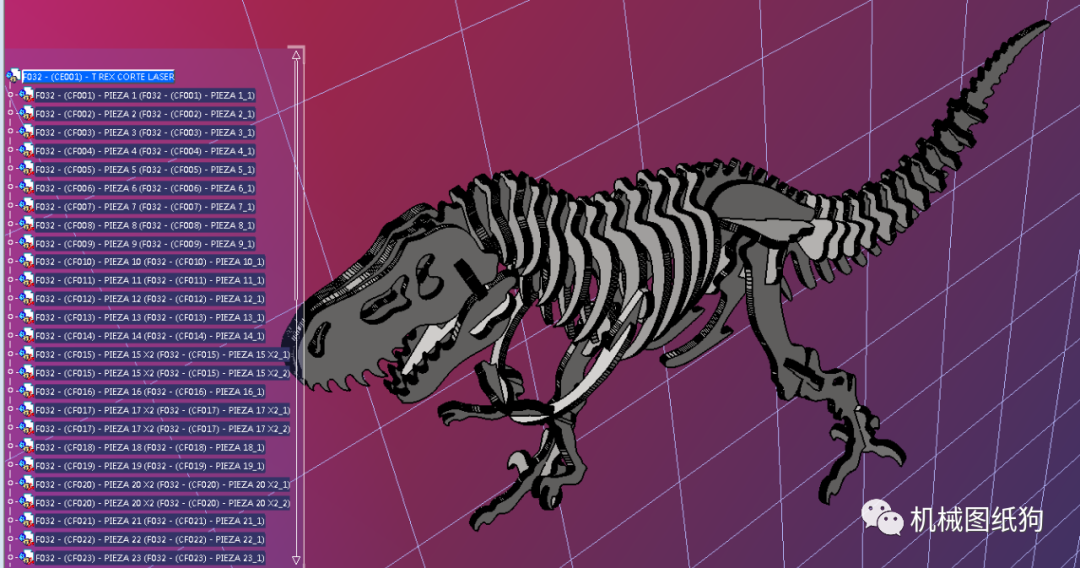Screen dimensions: 1080x568
Task: Click the tree panel scroll-down arrow
Action: 296,560
